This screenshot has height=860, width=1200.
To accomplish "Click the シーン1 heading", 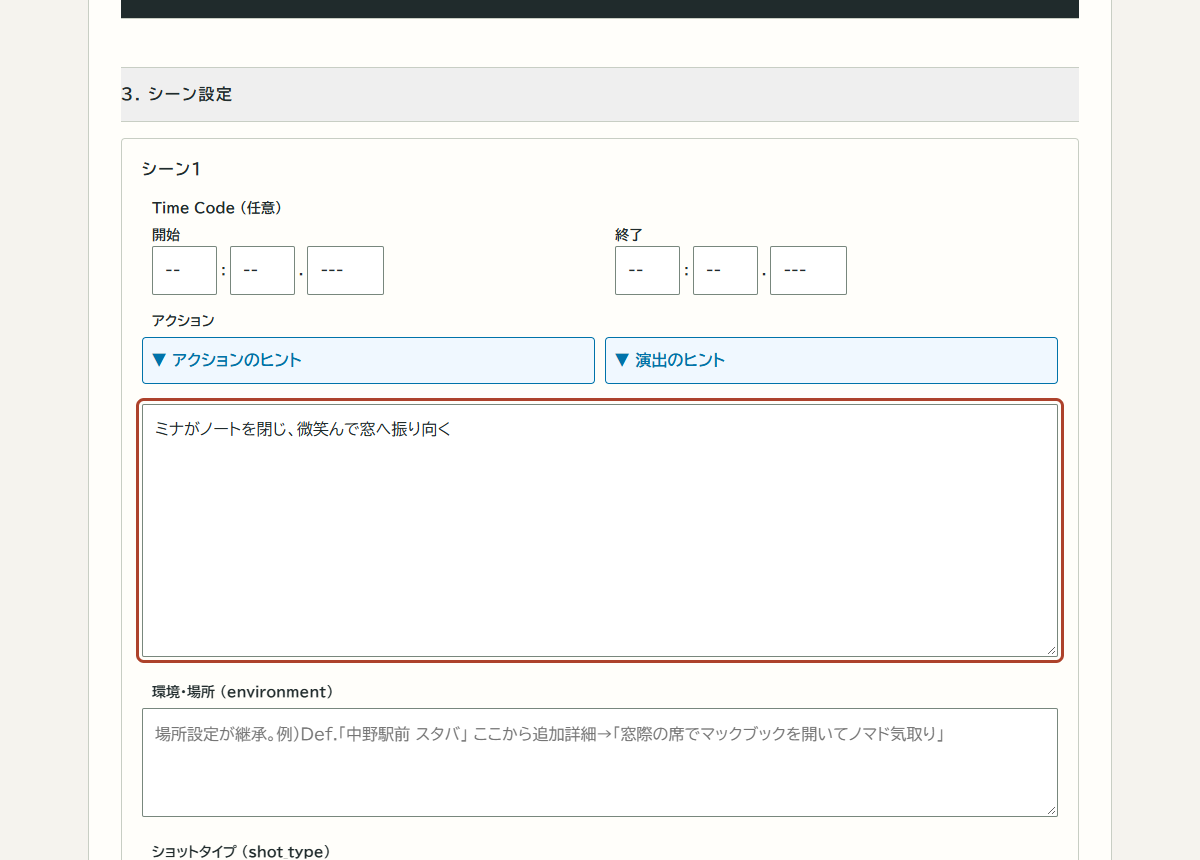I will [171, 169].
